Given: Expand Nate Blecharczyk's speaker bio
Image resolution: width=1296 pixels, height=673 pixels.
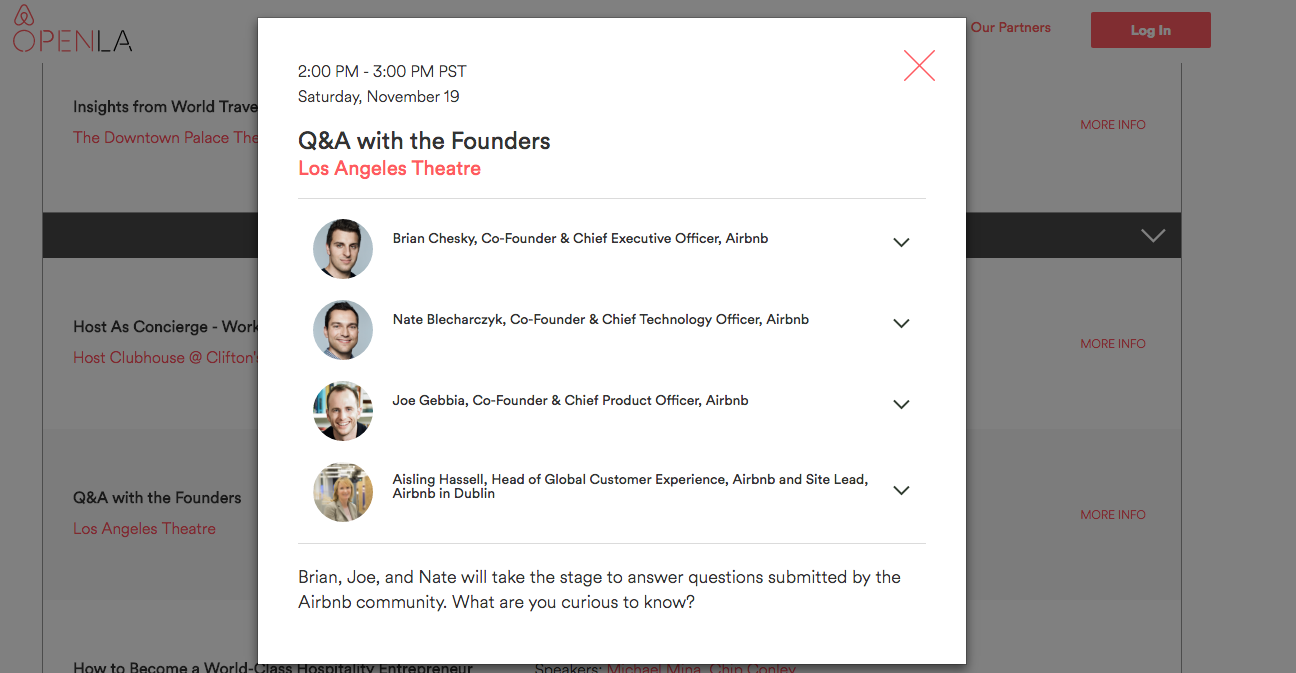Looking at the screenshot, I should tap(901, 323).
